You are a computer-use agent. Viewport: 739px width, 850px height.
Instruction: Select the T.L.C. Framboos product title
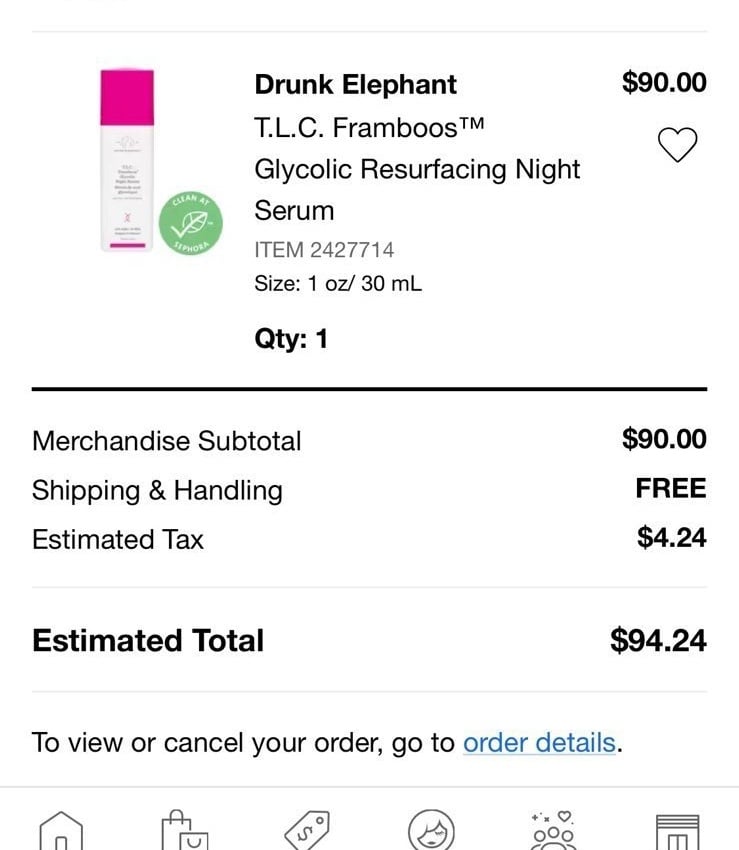417,169
